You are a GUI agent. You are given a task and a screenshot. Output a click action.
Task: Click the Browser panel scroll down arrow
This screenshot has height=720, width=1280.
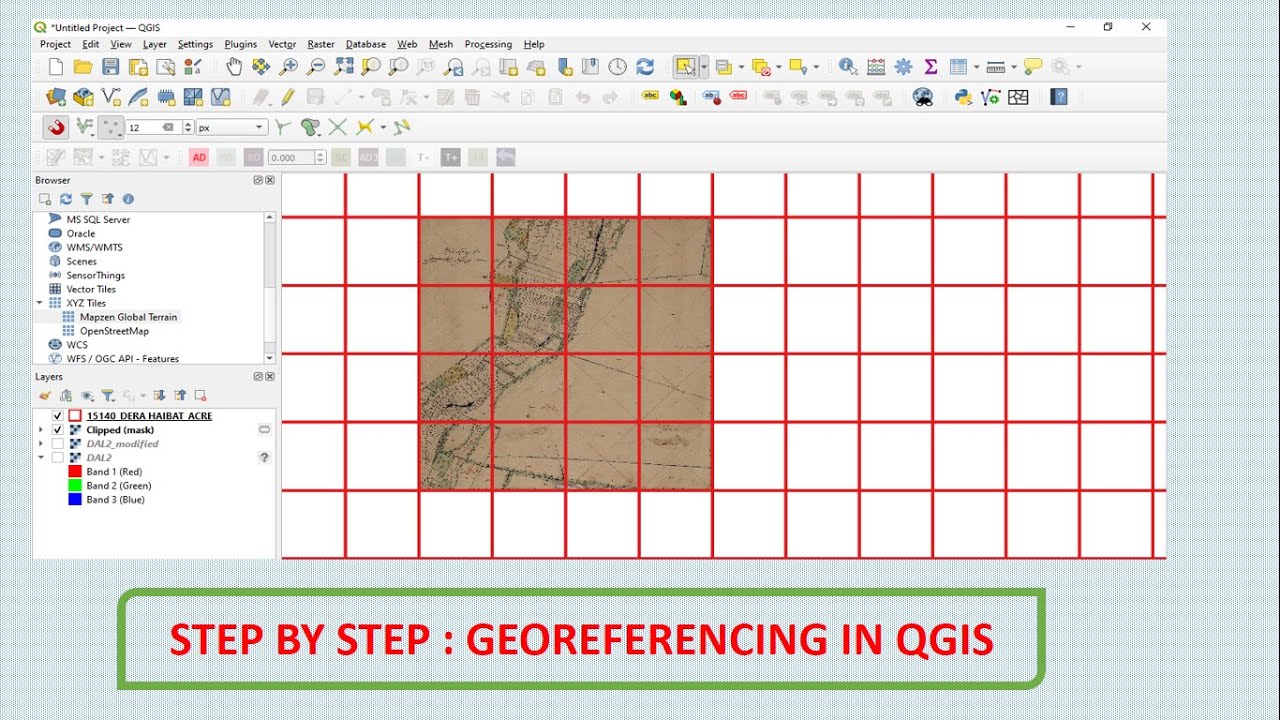tap(269, 358)
